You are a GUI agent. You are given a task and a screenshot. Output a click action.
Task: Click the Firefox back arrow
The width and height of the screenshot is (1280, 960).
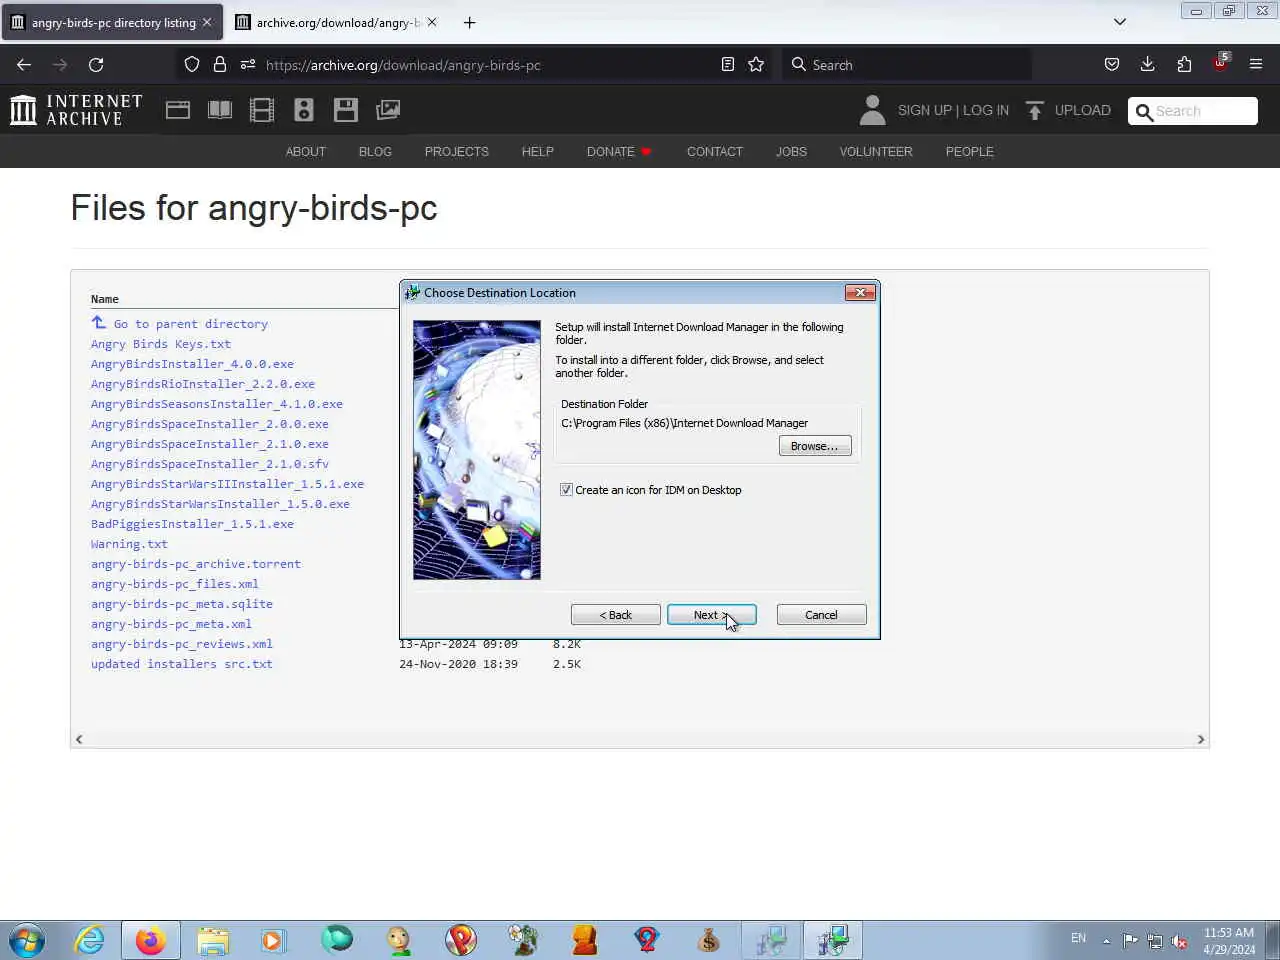(24, 64)
